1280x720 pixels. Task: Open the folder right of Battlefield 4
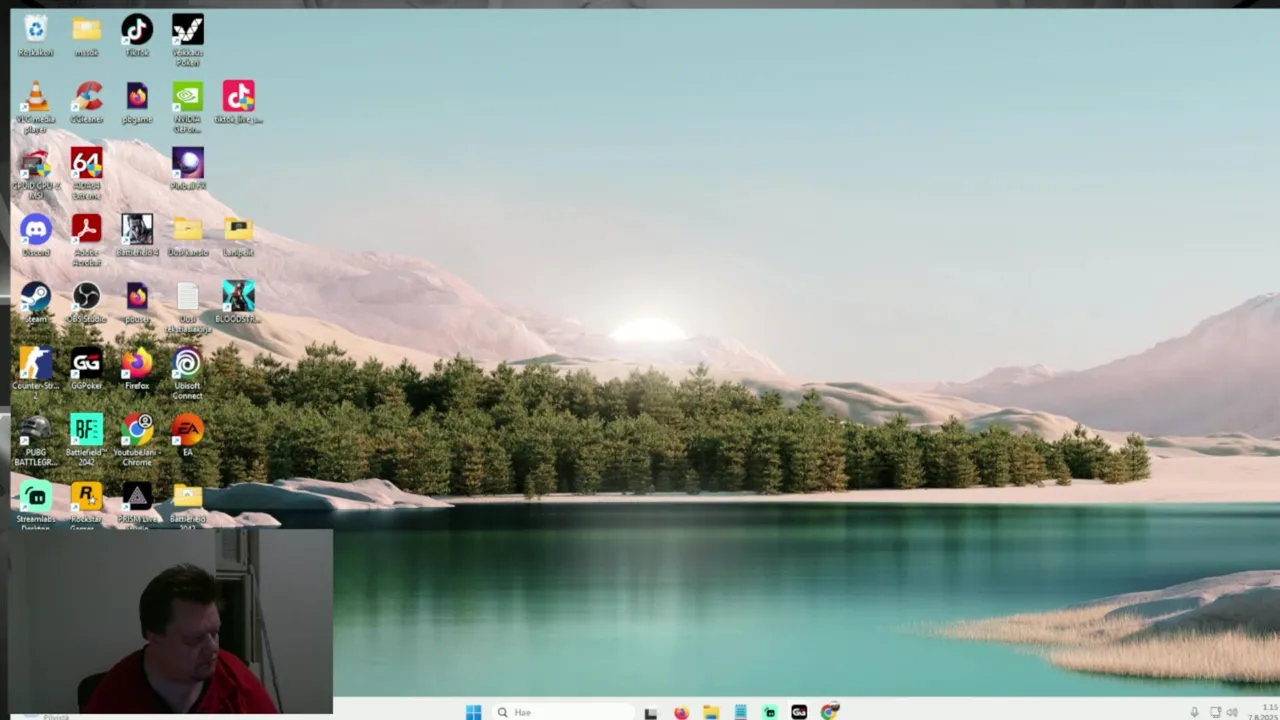pos(188,235)
